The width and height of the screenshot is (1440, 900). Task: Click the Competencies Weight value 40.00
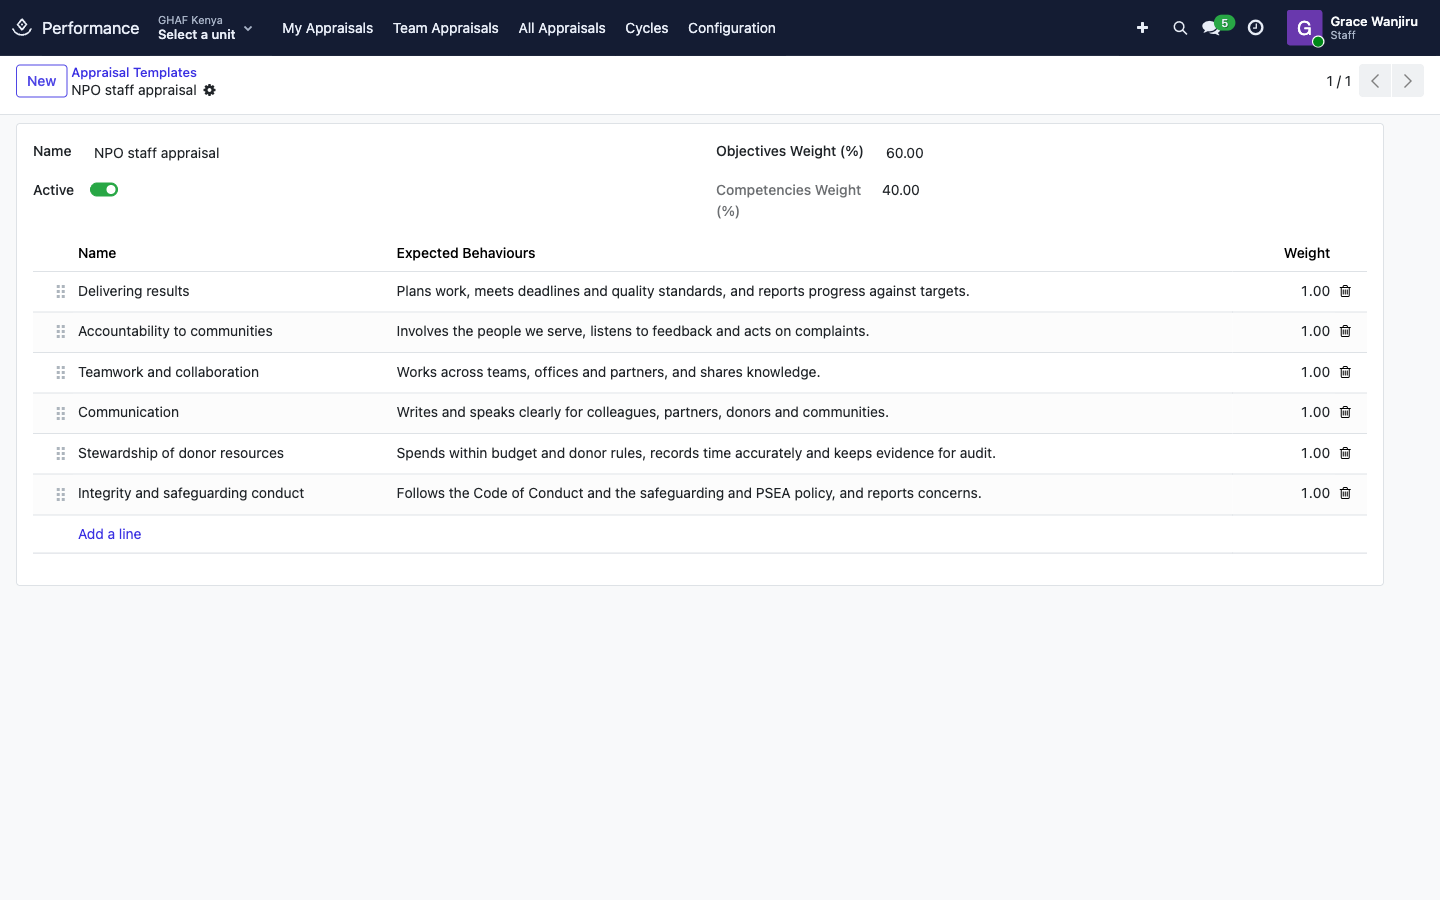tap(901, 190)
